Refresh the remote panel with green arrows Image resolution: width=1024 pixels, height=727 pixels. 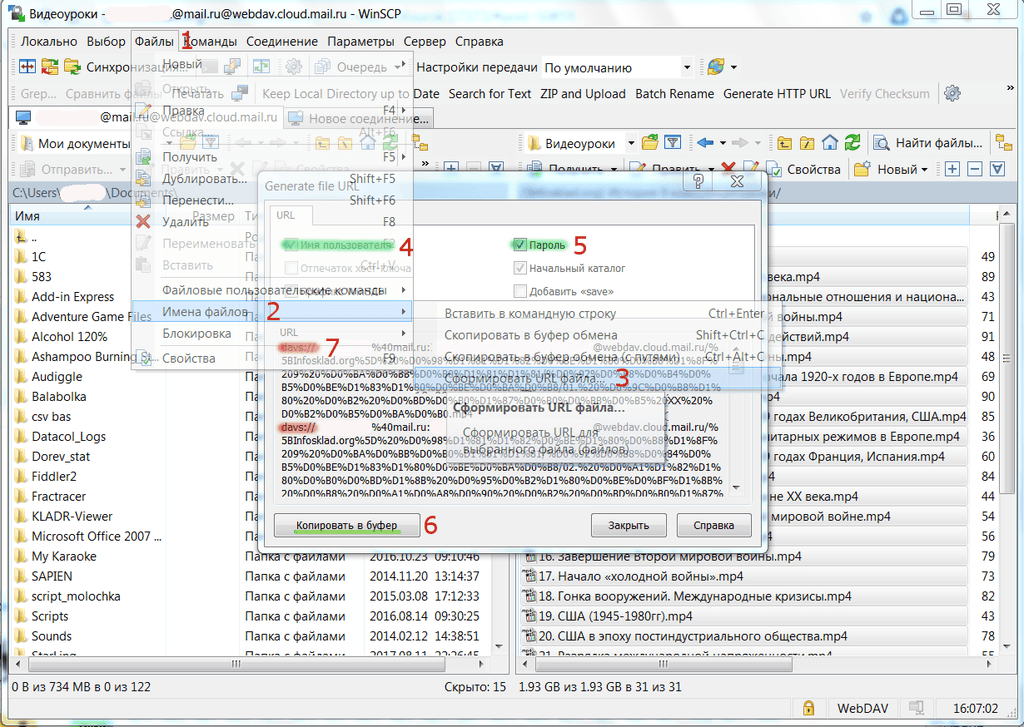point(852,142)
